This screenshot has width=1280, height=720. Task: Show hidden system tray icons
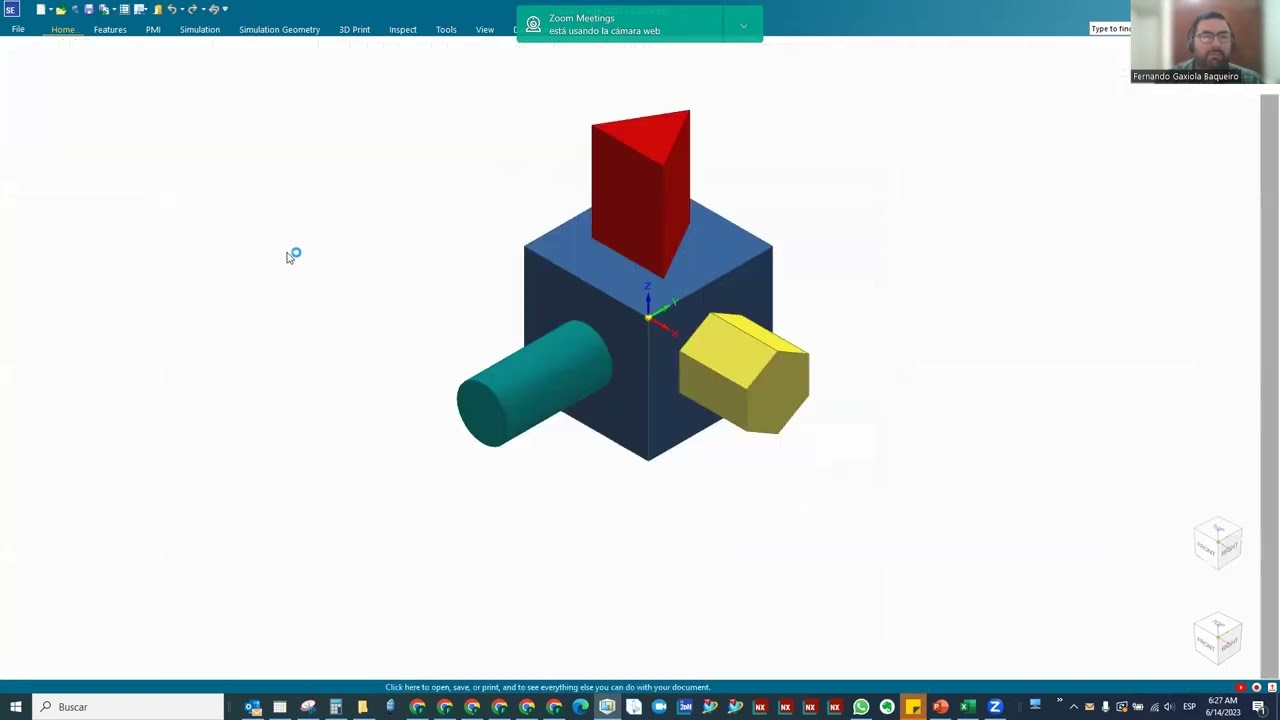(1074, 707)
